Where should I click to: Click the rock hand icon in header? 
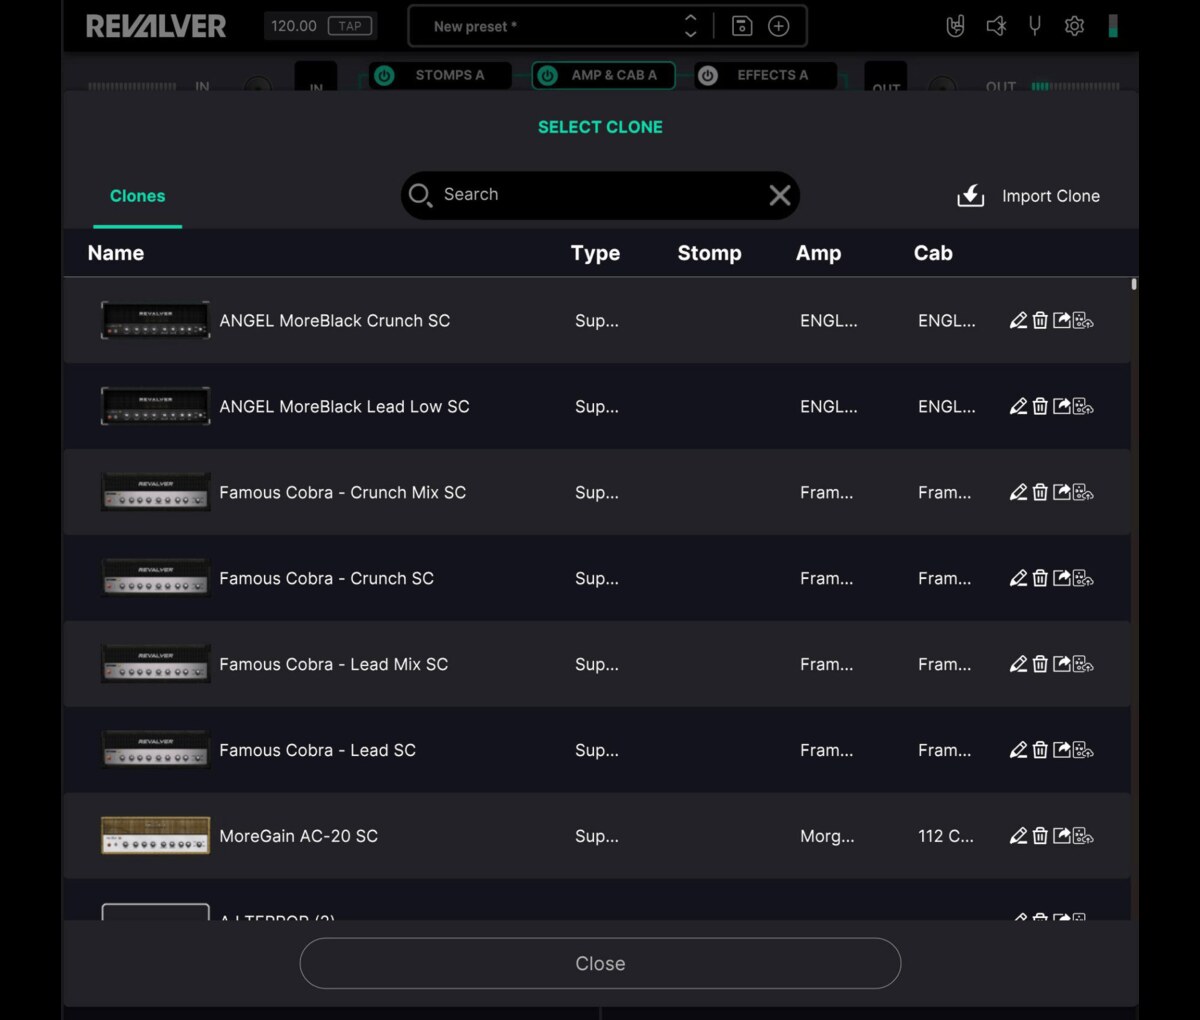[955, 26]
